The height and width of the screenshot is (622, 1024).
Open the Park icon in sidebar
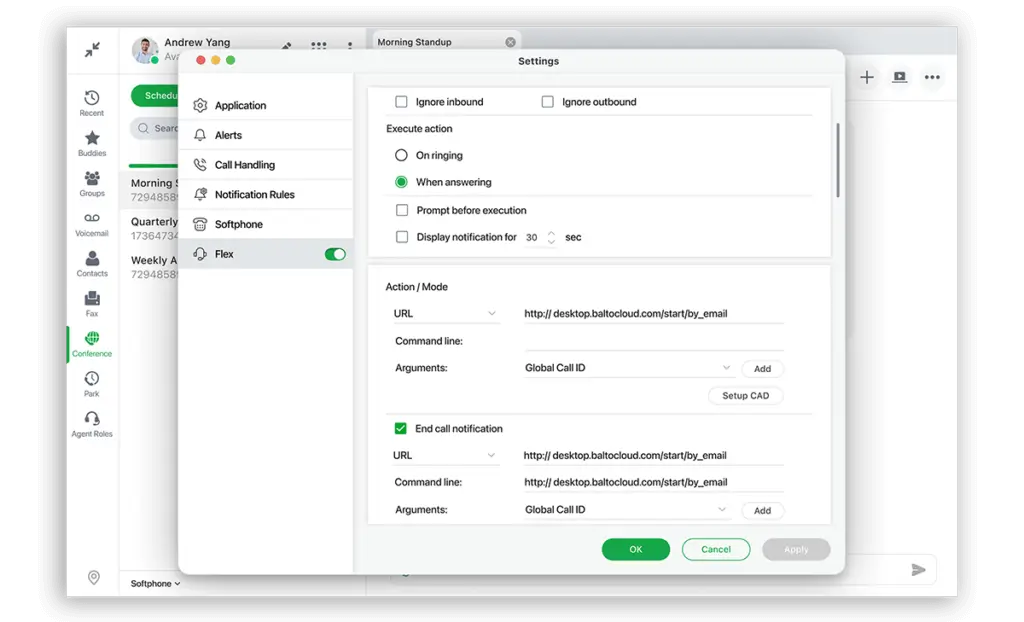(x=91, y=379)
